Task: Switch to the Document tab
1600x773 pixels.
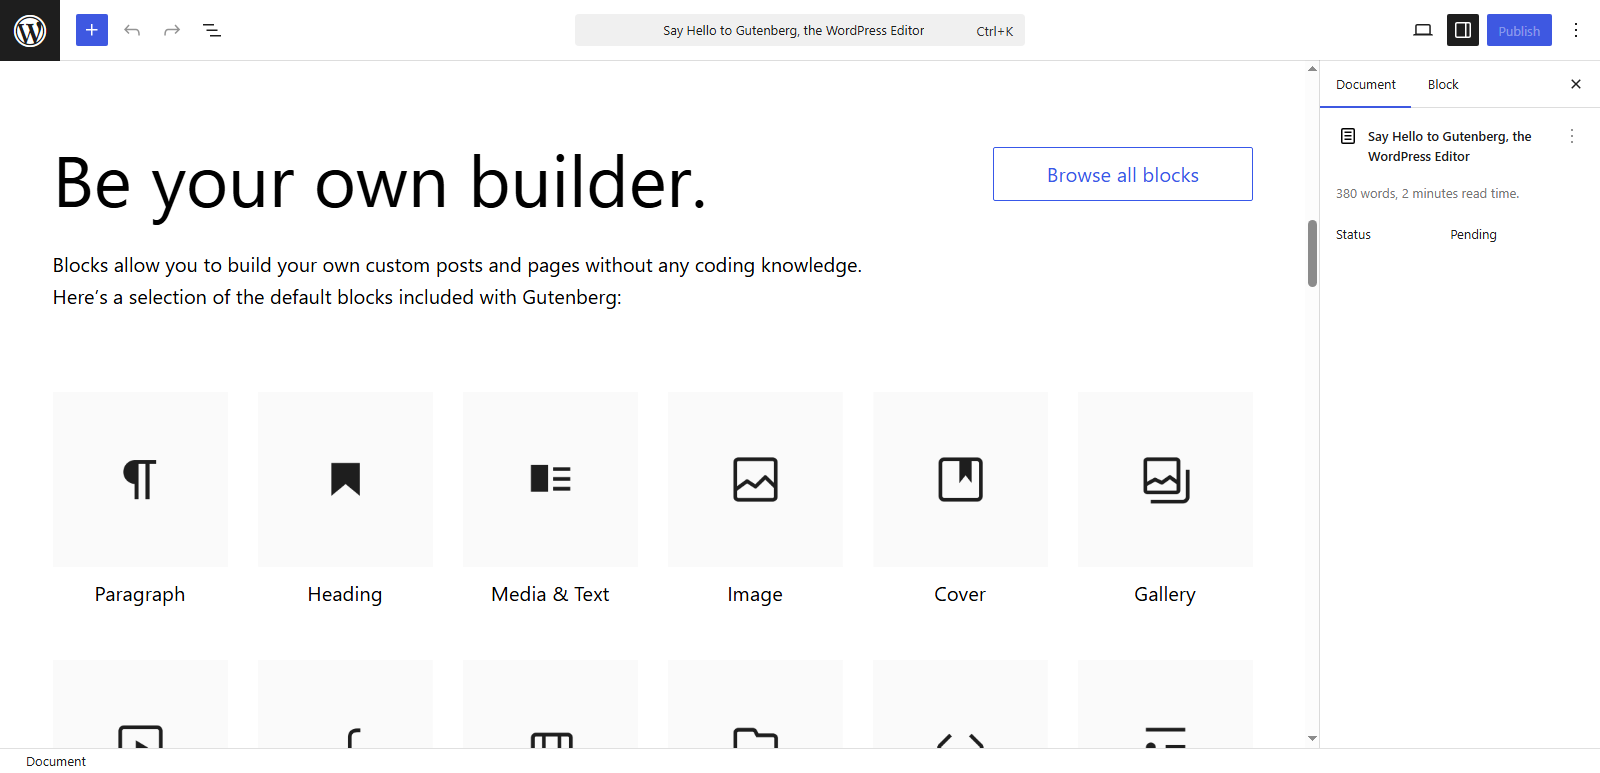Action: 1366,84
